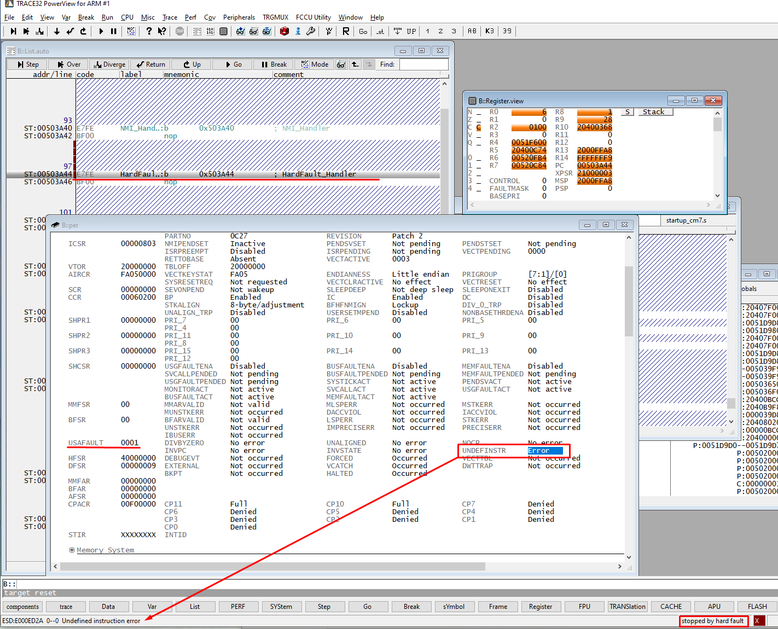Click the chip-shaped icon in main toolbar
The height and width of the screenshot is (629, 778).
(x=224, y=31)
